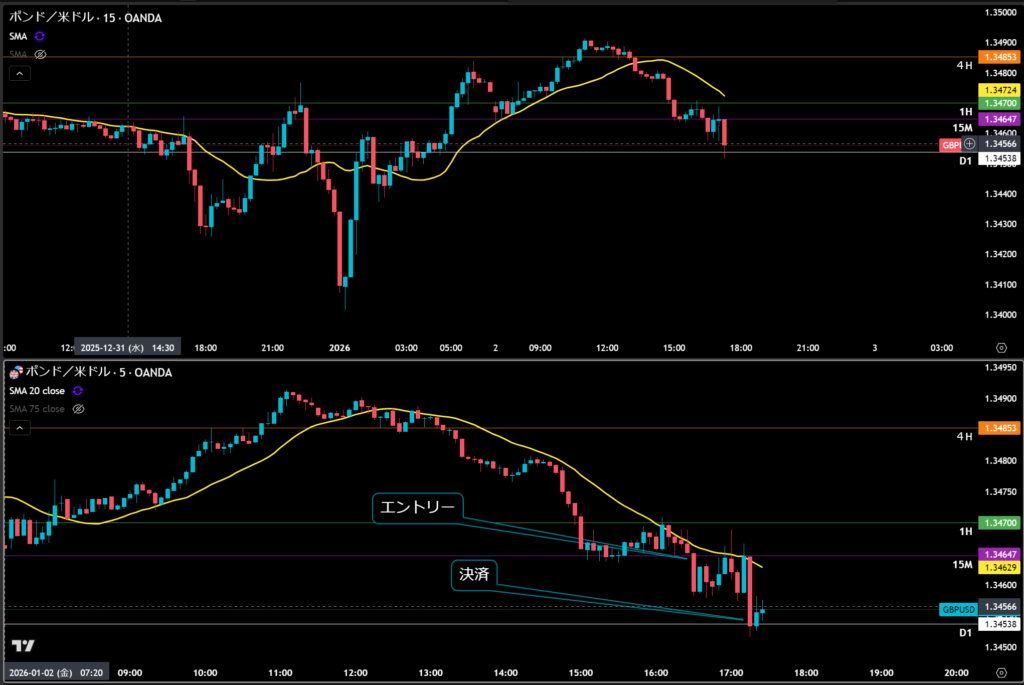
Task: Click the TradingView logo in lower chart
Action: [25, 646]
